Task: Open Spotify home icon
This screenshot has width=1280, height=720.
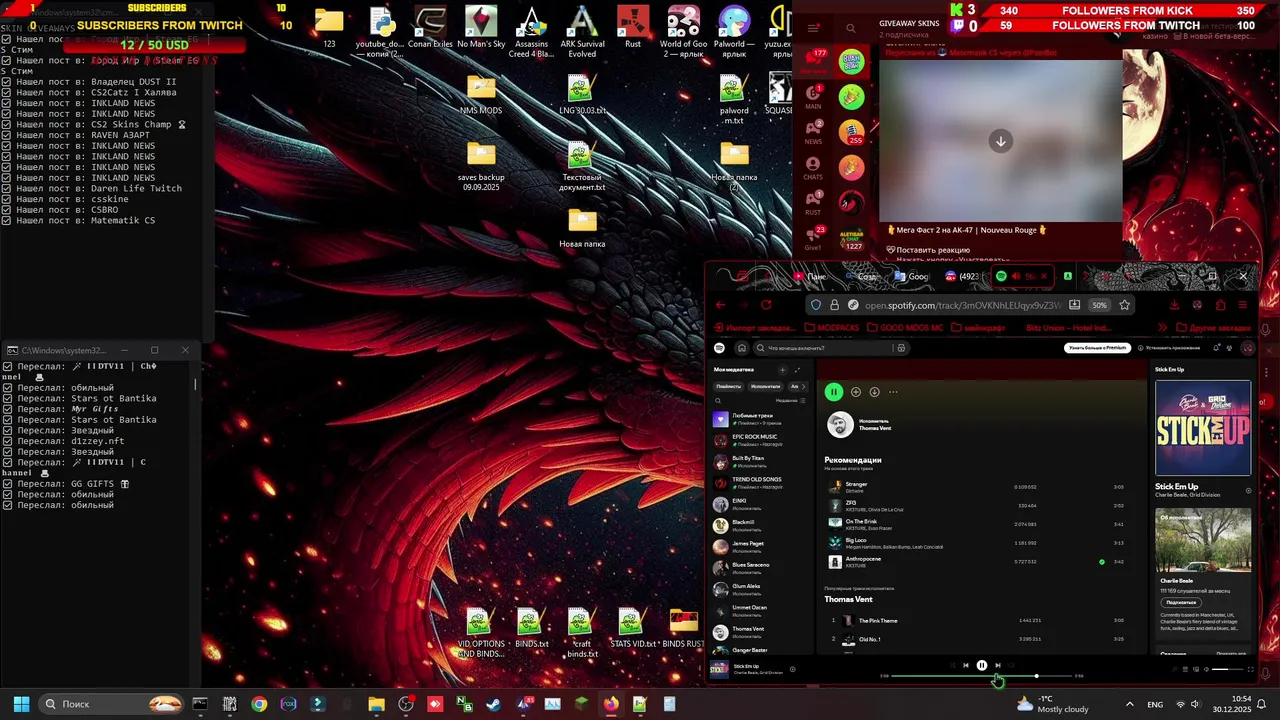Action: click(x=741, y=348)
